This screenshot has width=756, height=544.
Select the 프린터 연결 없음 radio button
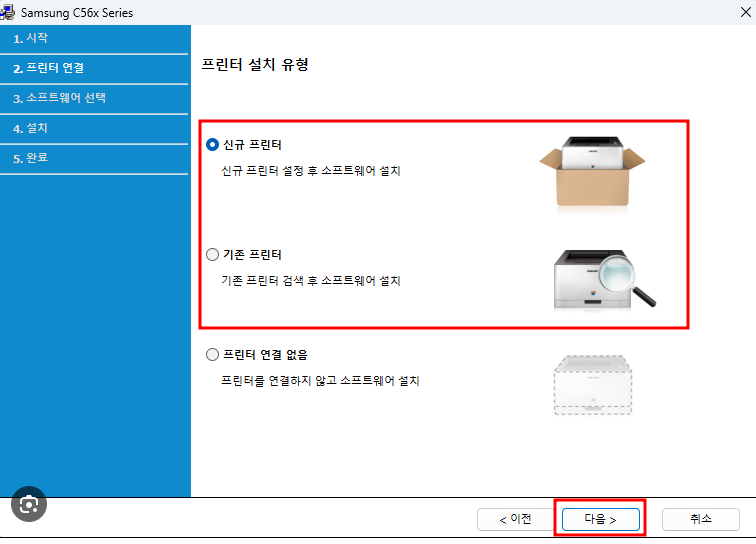[x=212, y=355]
